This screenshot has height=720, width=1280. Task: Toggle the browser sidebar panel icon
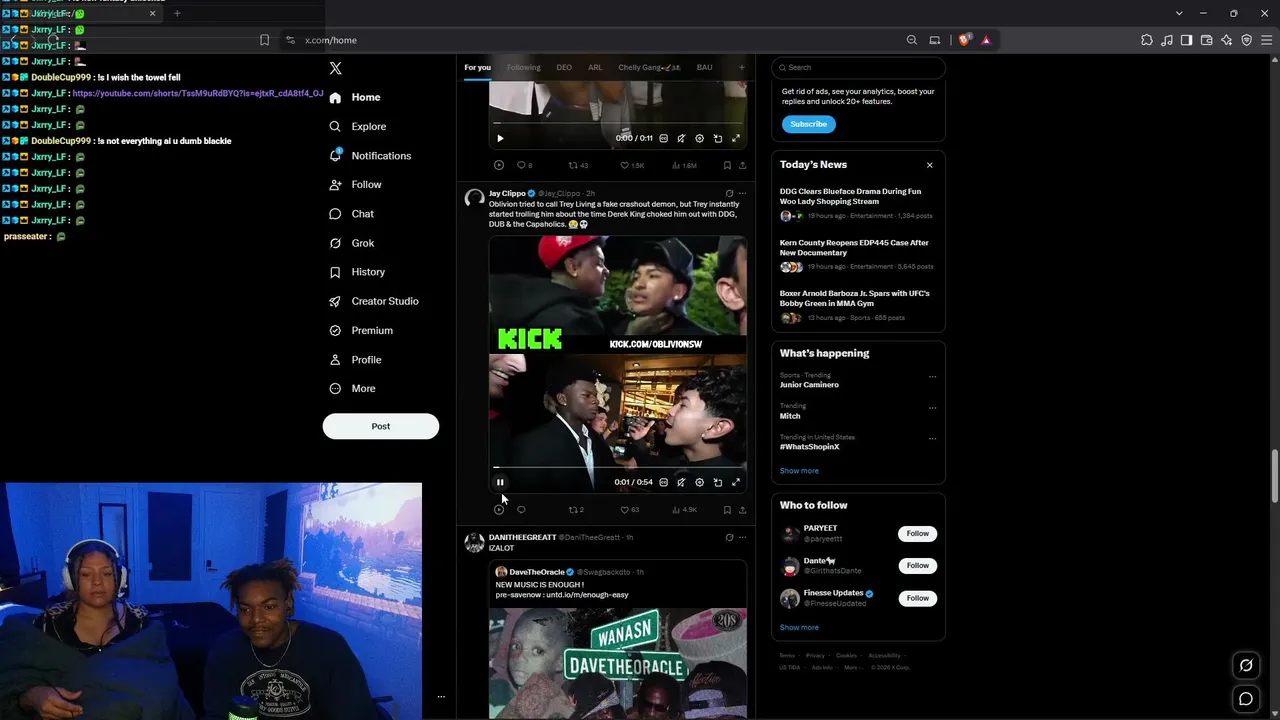(x=1186, y=40)
